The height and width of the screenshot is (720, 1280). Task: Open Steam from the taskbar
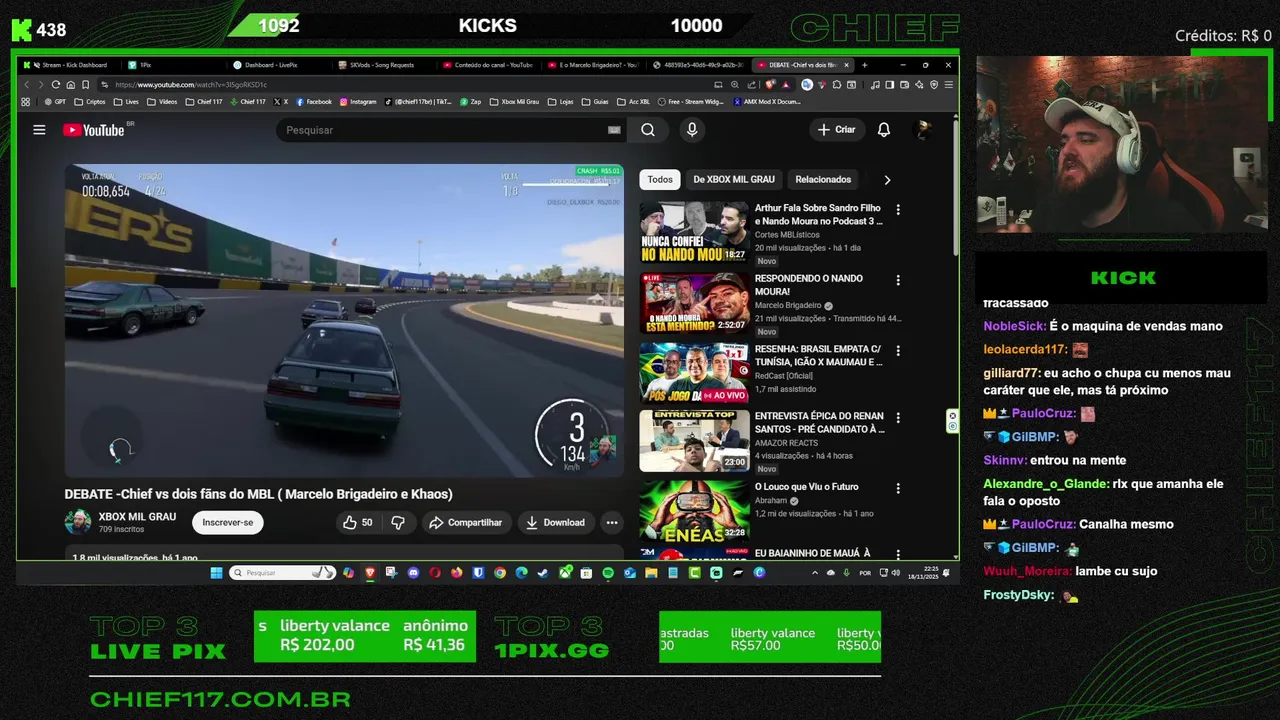(543, 573)
